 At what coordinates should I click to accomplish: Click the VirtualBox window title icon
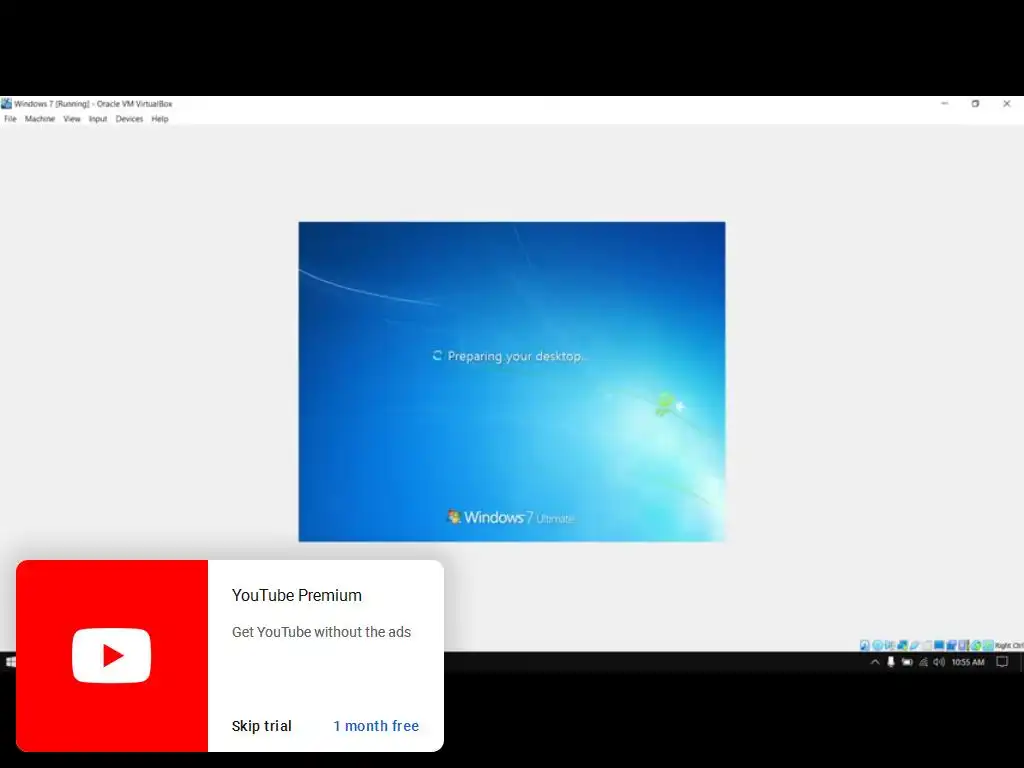7,103
